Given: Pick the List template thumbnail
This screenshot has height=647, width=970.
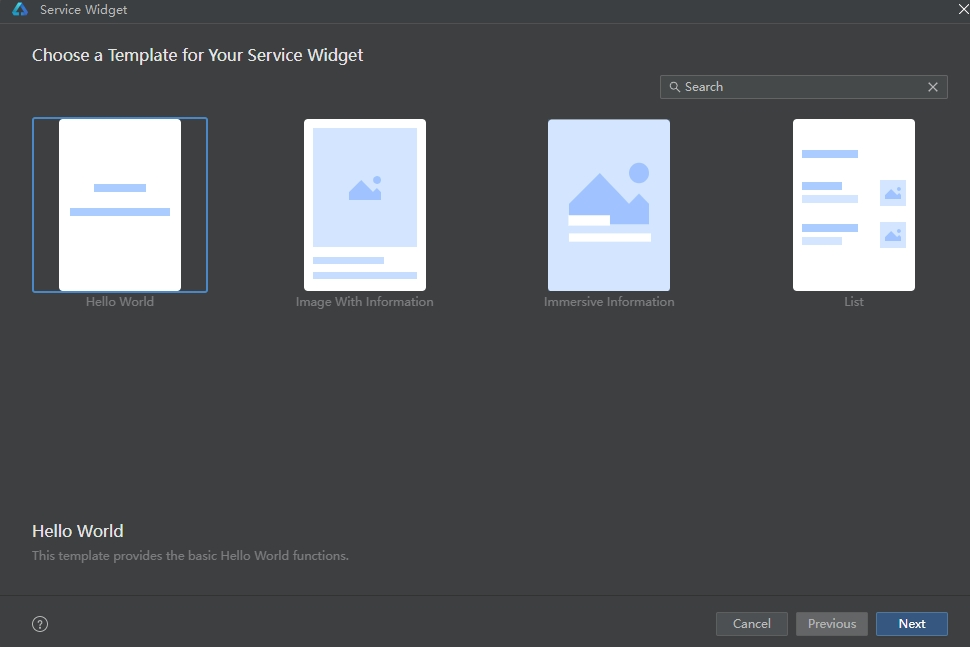Looking at the screenshot, I should [x=854, y=205].
